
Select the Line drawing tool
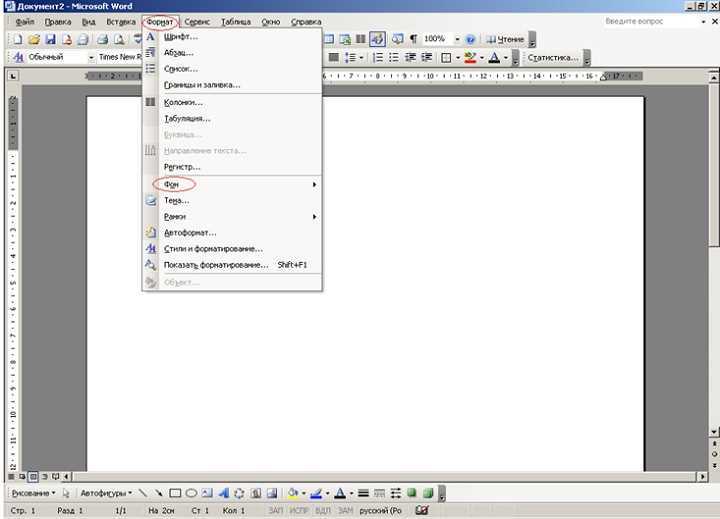click(143, 493)
